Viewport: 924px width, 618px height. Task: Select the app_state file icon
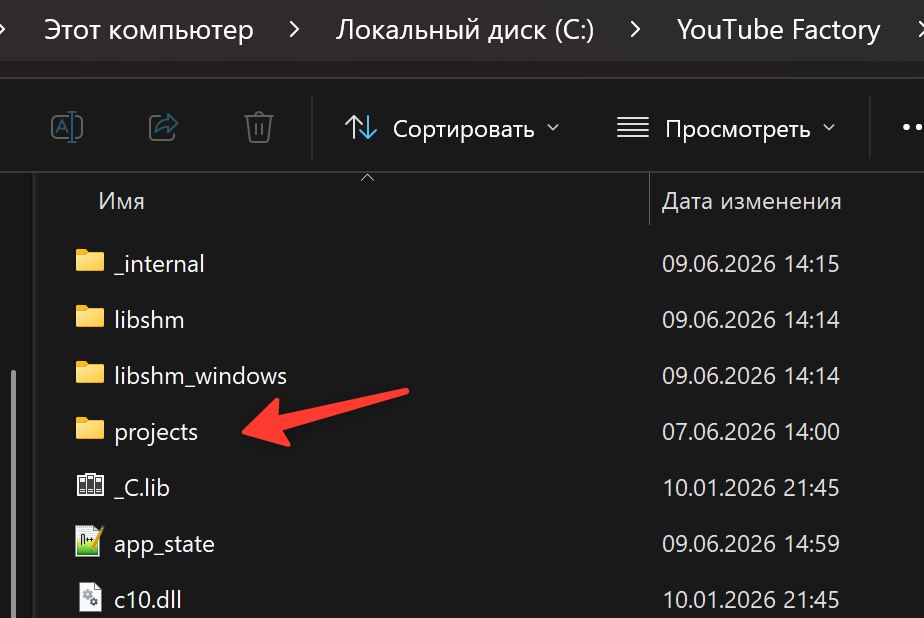(90, 541)
